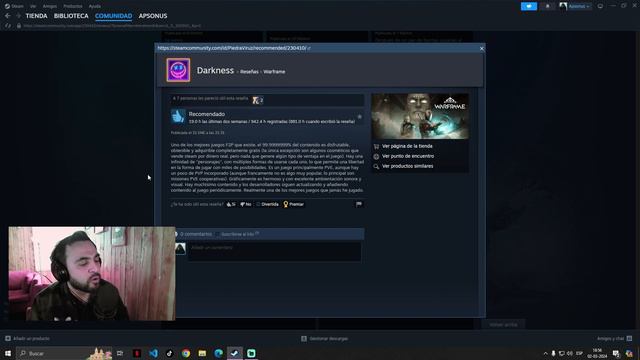This screenshot has height=360, width=640.
Task: Open the Windows Start menu
Action: 8,353
